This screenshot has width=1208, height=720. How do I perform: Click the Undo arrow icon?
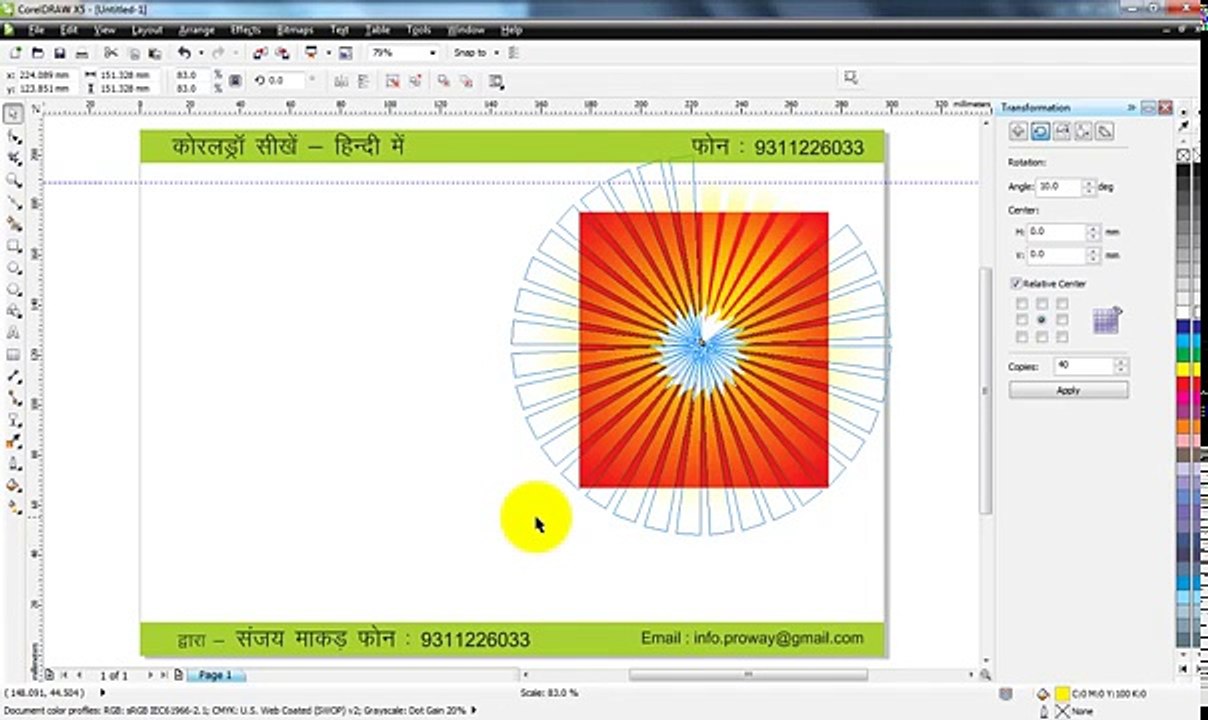pyautogui.click(x=184, y=53)
